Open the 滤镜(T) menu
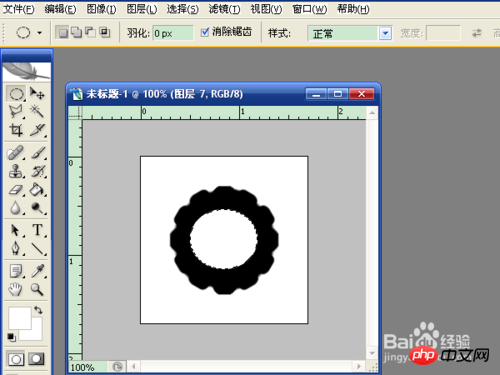500x375 pixels. pyautogui.click(x=224, y=9)
